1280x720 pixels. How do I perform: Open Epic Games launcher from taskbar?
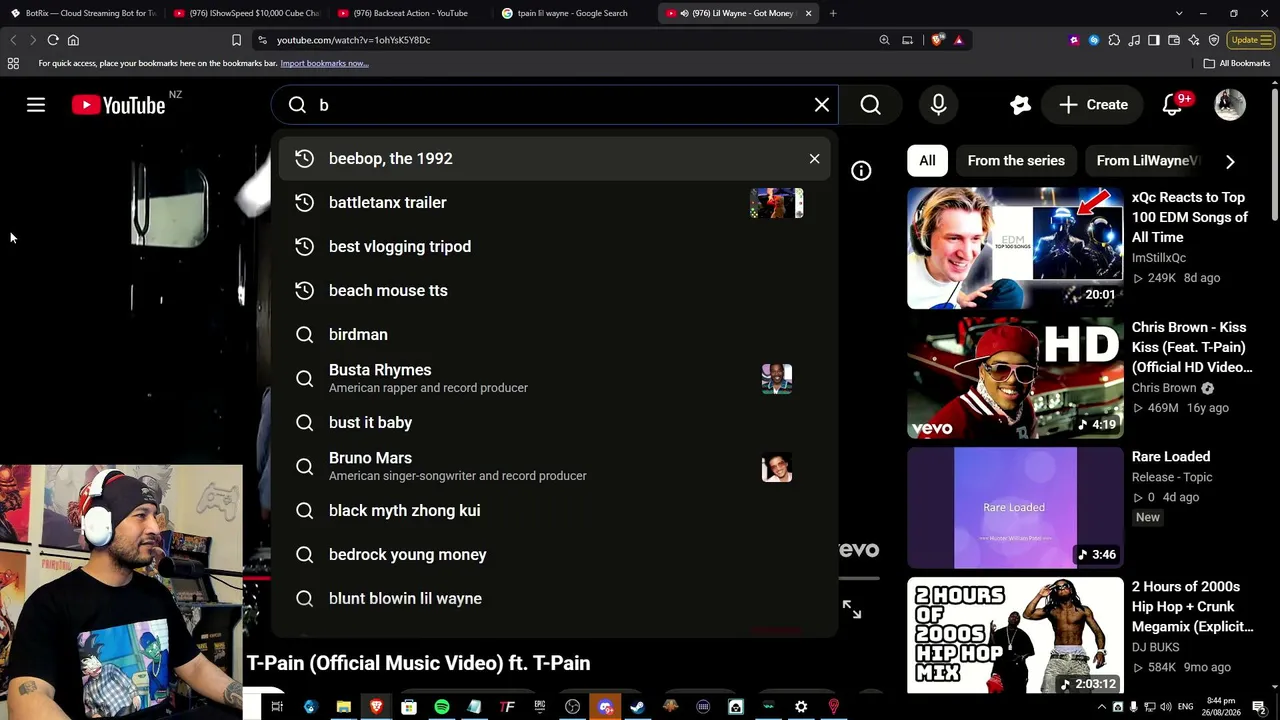(540, 707)
